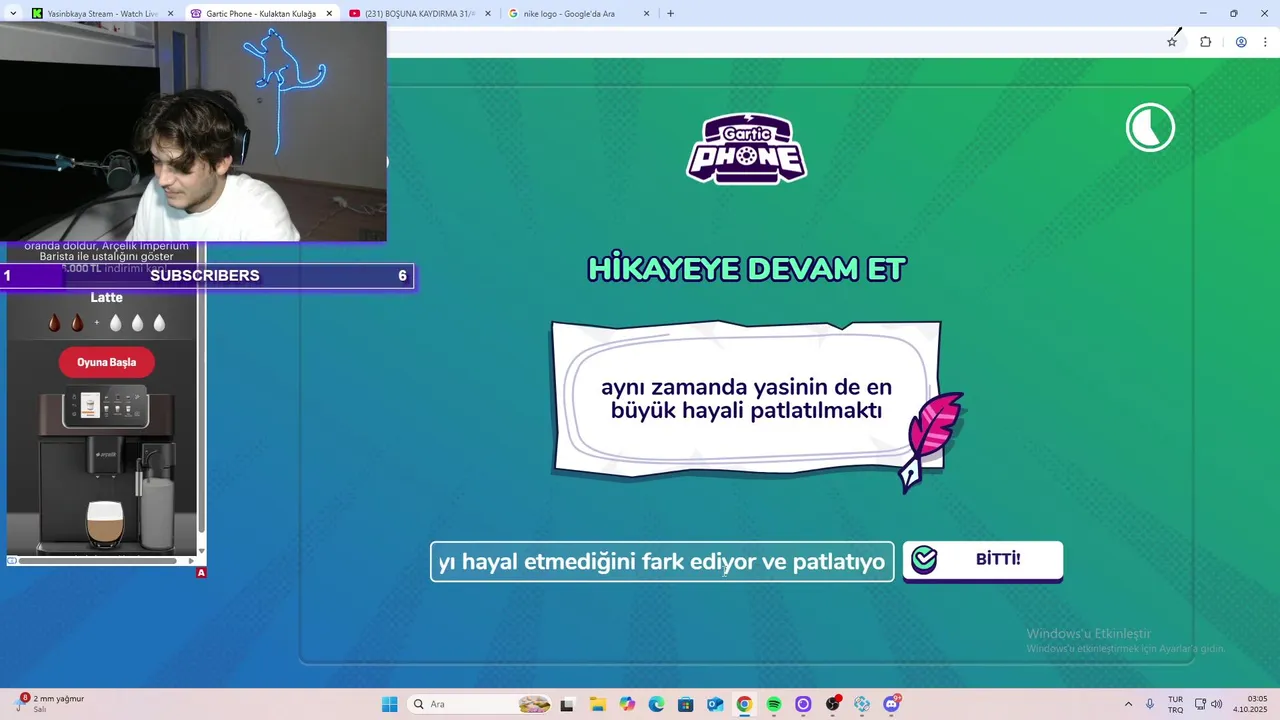Click the Gartic Phone logo
The height and width of the screenshot is (720, 1280).
click(x=747, y=149)
